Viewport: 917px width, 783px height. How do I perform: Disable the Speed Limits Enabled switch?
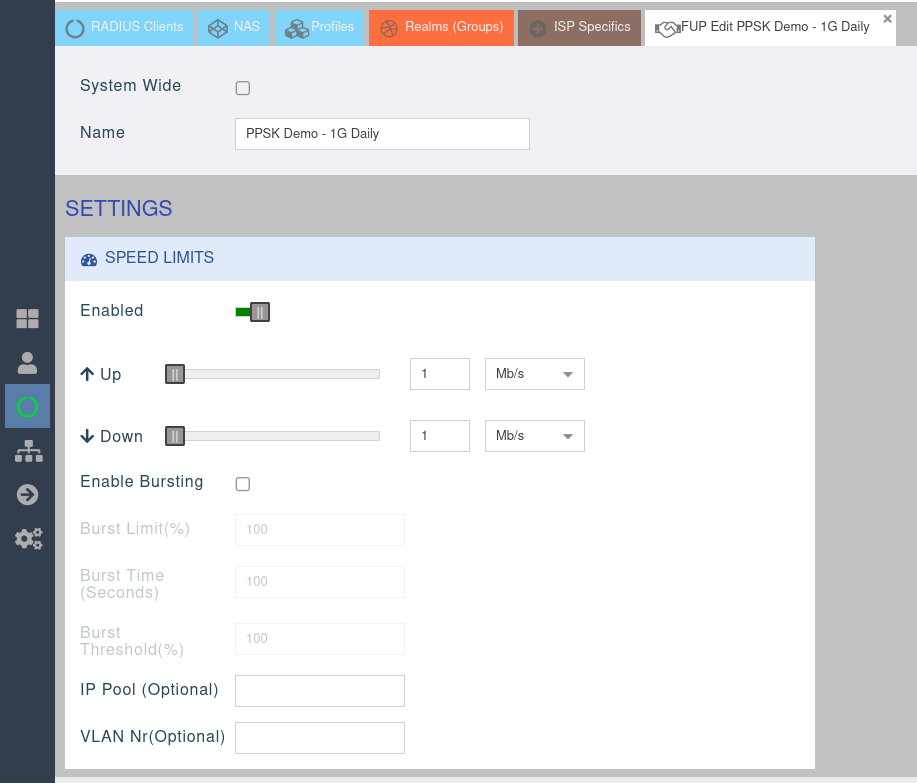(254, 312)
